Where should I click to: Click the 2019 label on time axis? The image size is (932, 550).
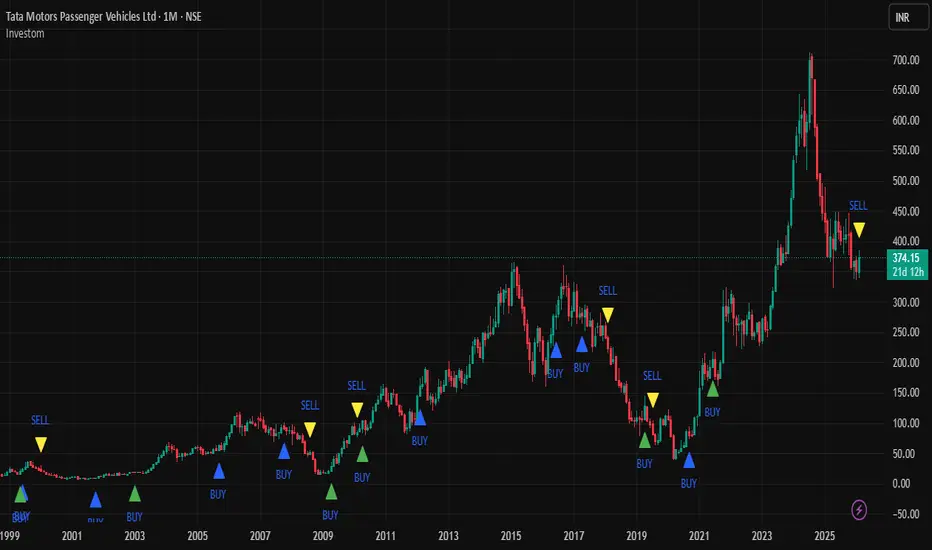pyautogui.click(x=637, y=536)
